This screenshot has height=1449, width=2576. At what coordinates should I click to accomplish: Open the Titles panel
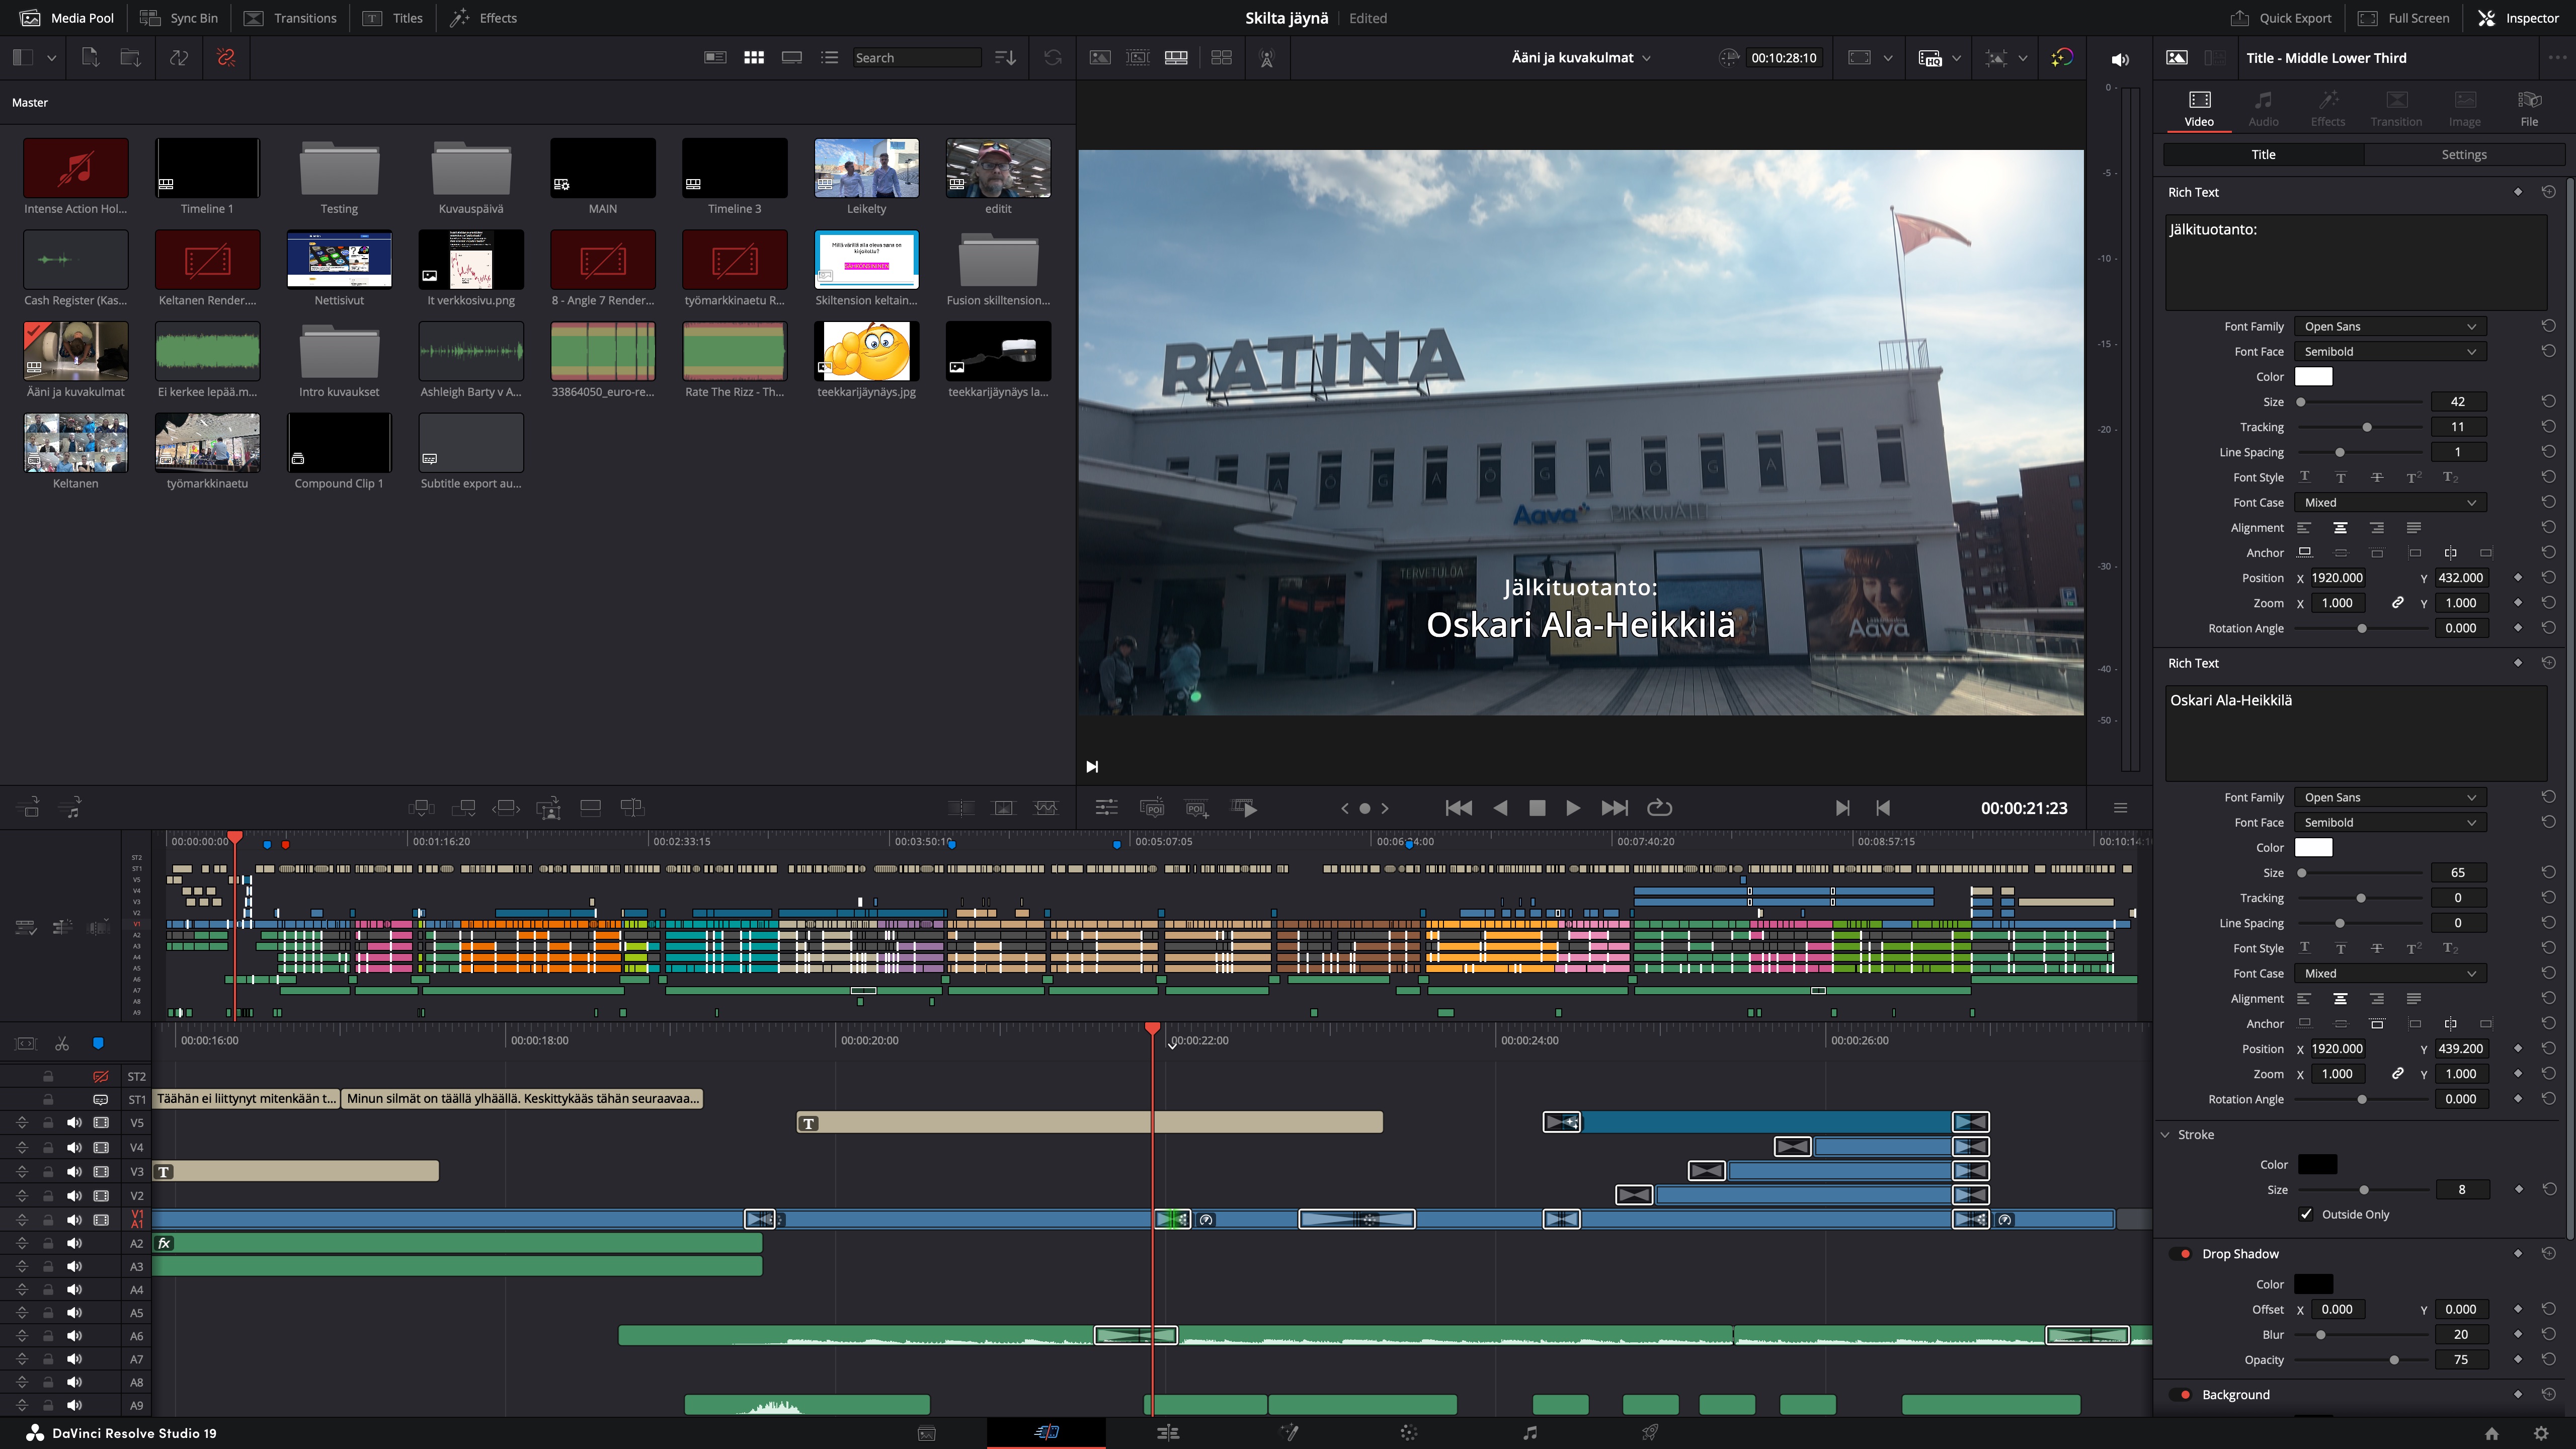(392, 18)
